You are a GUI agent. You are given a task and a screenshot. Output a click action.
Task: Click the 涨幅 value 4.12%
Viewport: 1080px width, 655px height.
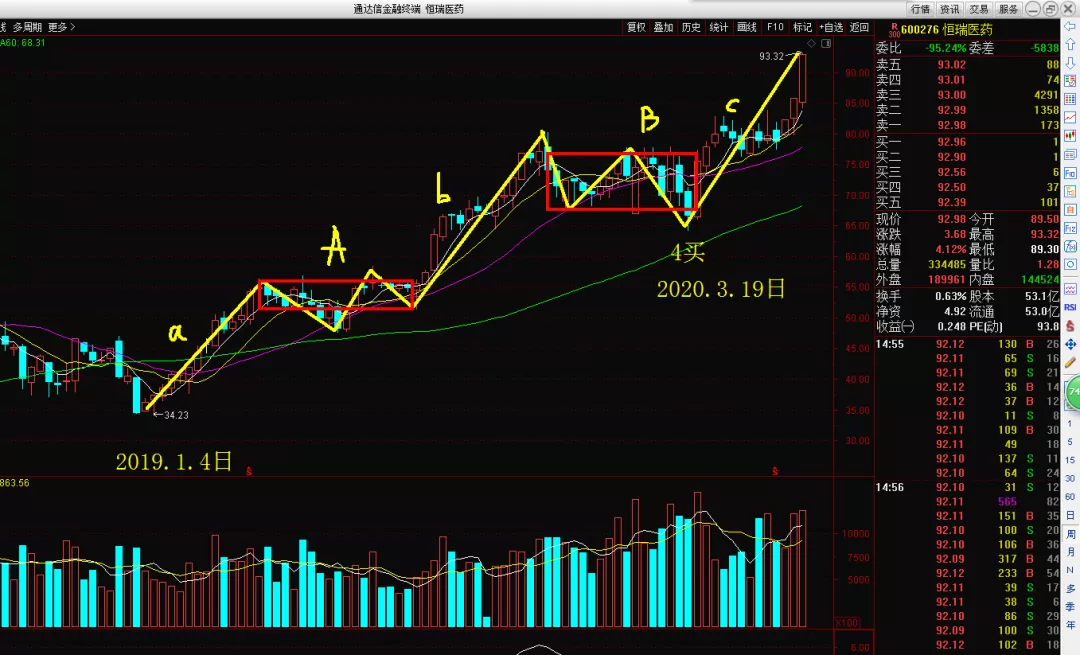[x=950, y=249]
